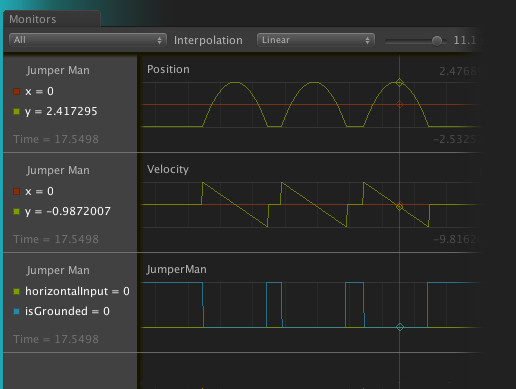Select the isGrounded = 0 entry
Viewport: 516px width, 389px height.
tap(67, 311)
